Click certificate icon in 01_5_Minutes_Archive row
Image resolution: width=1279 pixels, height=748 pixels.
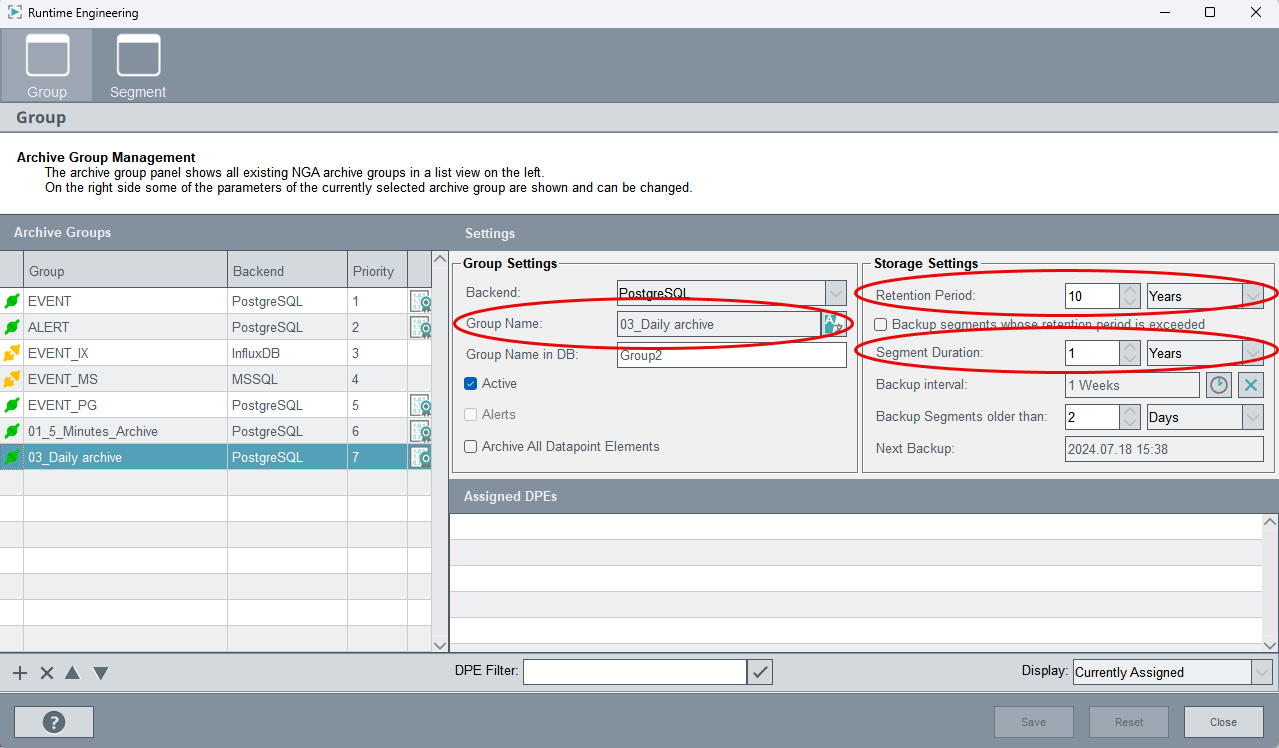[x=420, y=431]
